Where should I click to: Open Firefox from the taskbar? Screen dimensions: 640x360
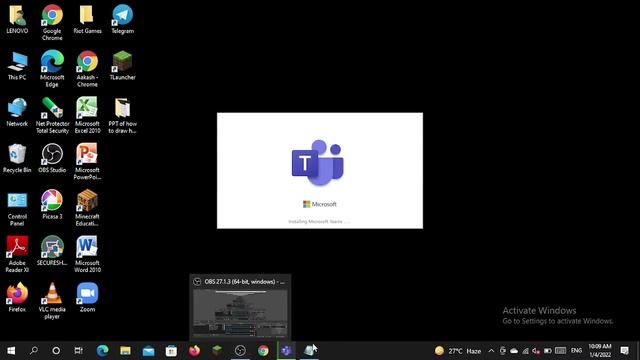[194, 351]
